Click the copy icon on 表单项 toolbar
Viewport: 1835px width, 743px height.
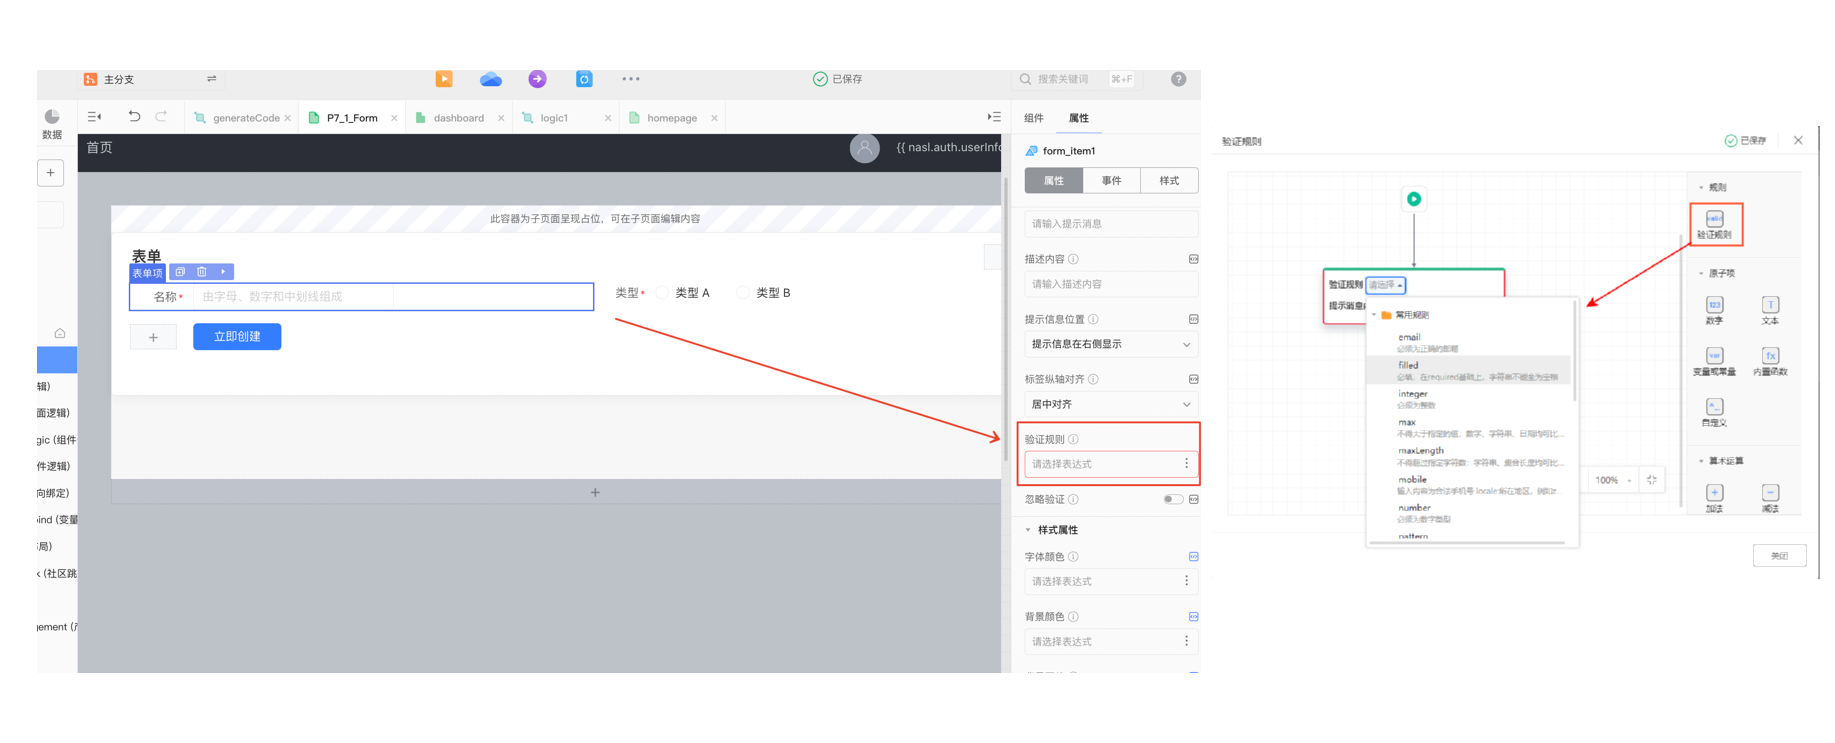pyautogui.click(x=180, y=272)
